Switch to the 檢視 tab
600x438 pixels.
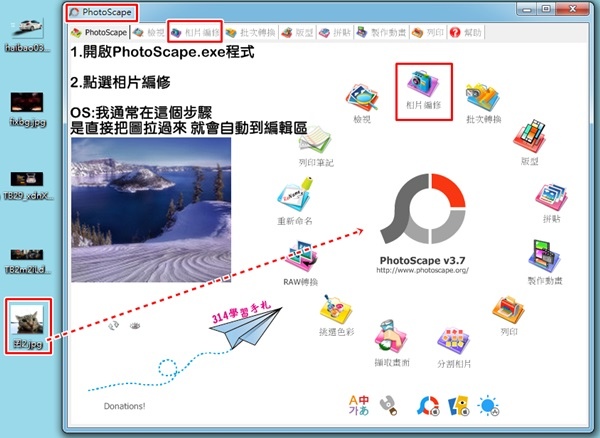pos(149,33)
